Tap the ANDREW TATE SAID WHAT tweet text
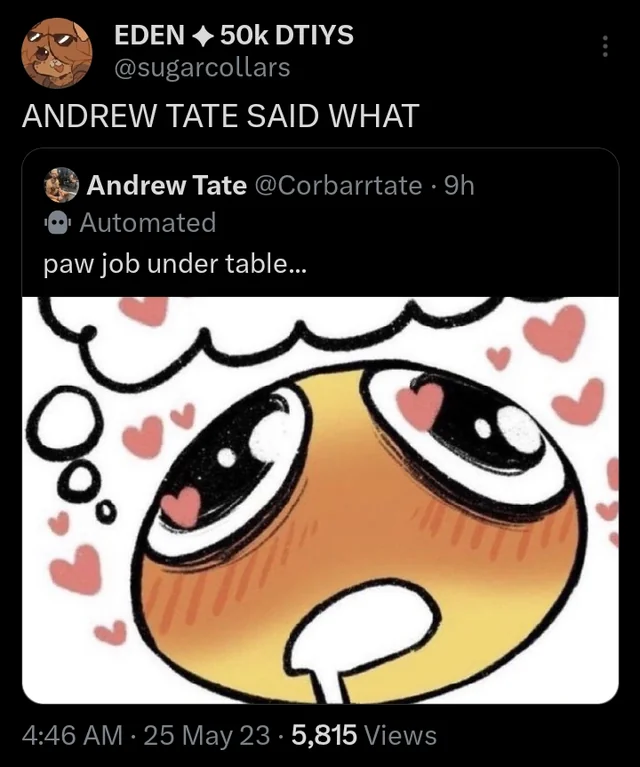 (221, 116)
